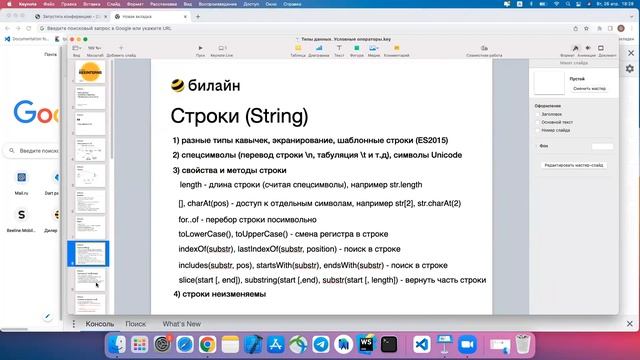Open the Анимация inspector icon
Viewport: 640px width, 360px height.
tap(588, 48)
